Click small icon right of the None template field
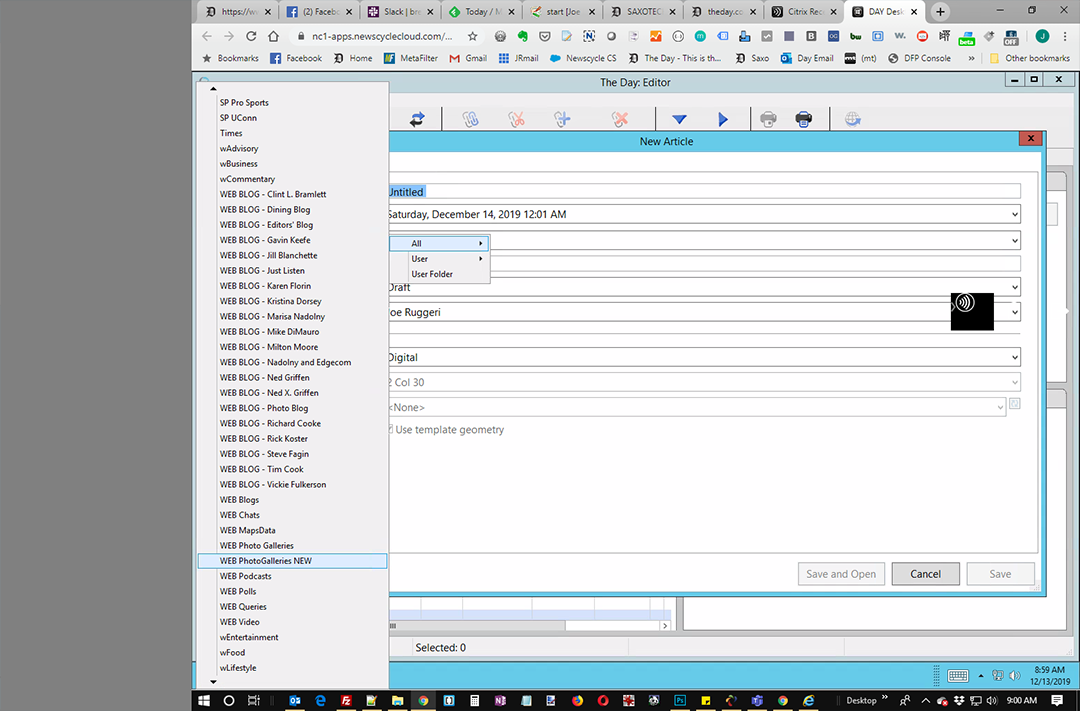This screenshot has height=711, width=1080. pos(1015,404)
